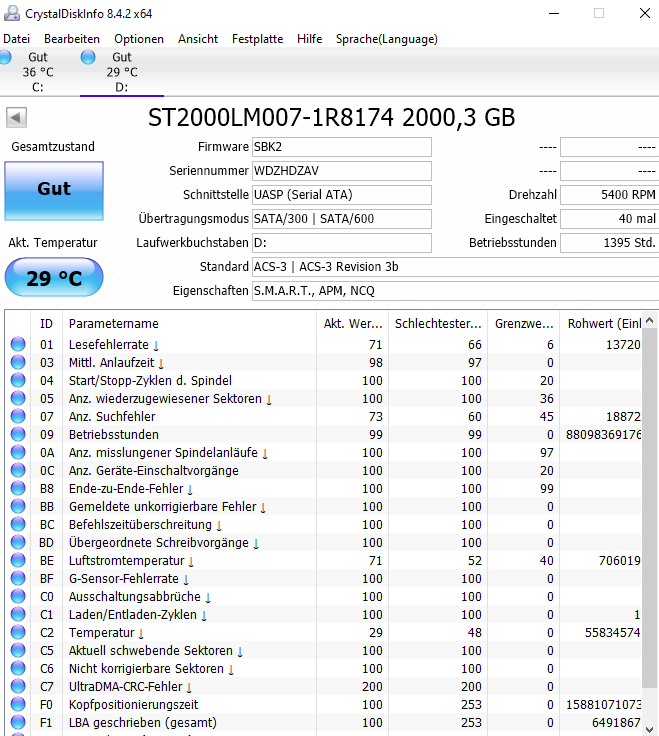659x736 pixels.
Task: Click the Übertragungsmodus field
Action: click(x=342, y=219)
